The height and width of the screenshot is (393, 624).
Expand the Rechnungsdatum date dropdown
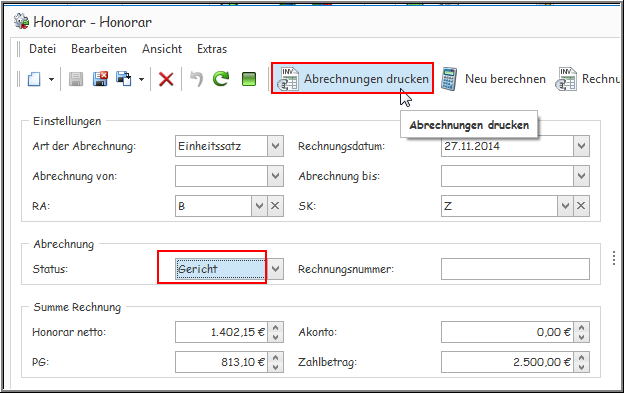point(581,146)
